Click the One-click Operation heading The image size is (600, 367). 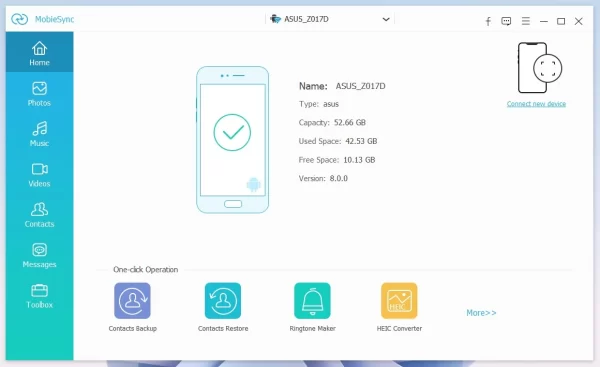tap(145, 269)
